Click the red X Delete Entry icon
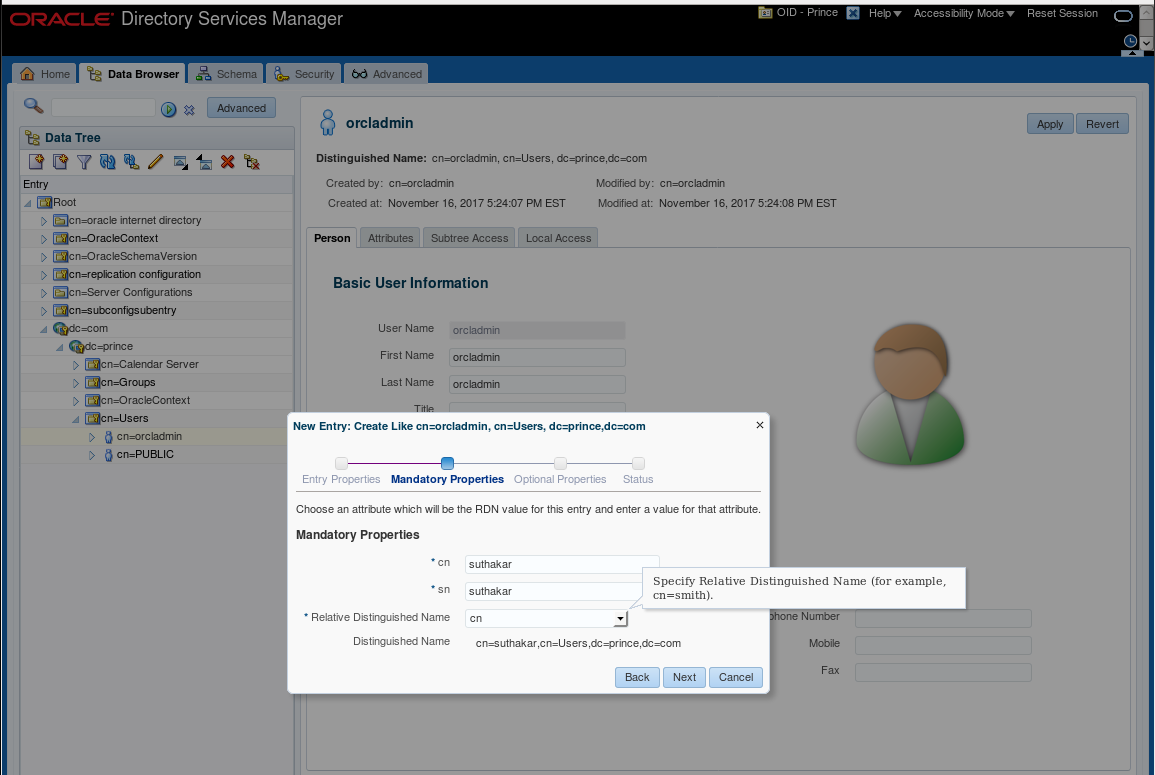 coord(228,161)
